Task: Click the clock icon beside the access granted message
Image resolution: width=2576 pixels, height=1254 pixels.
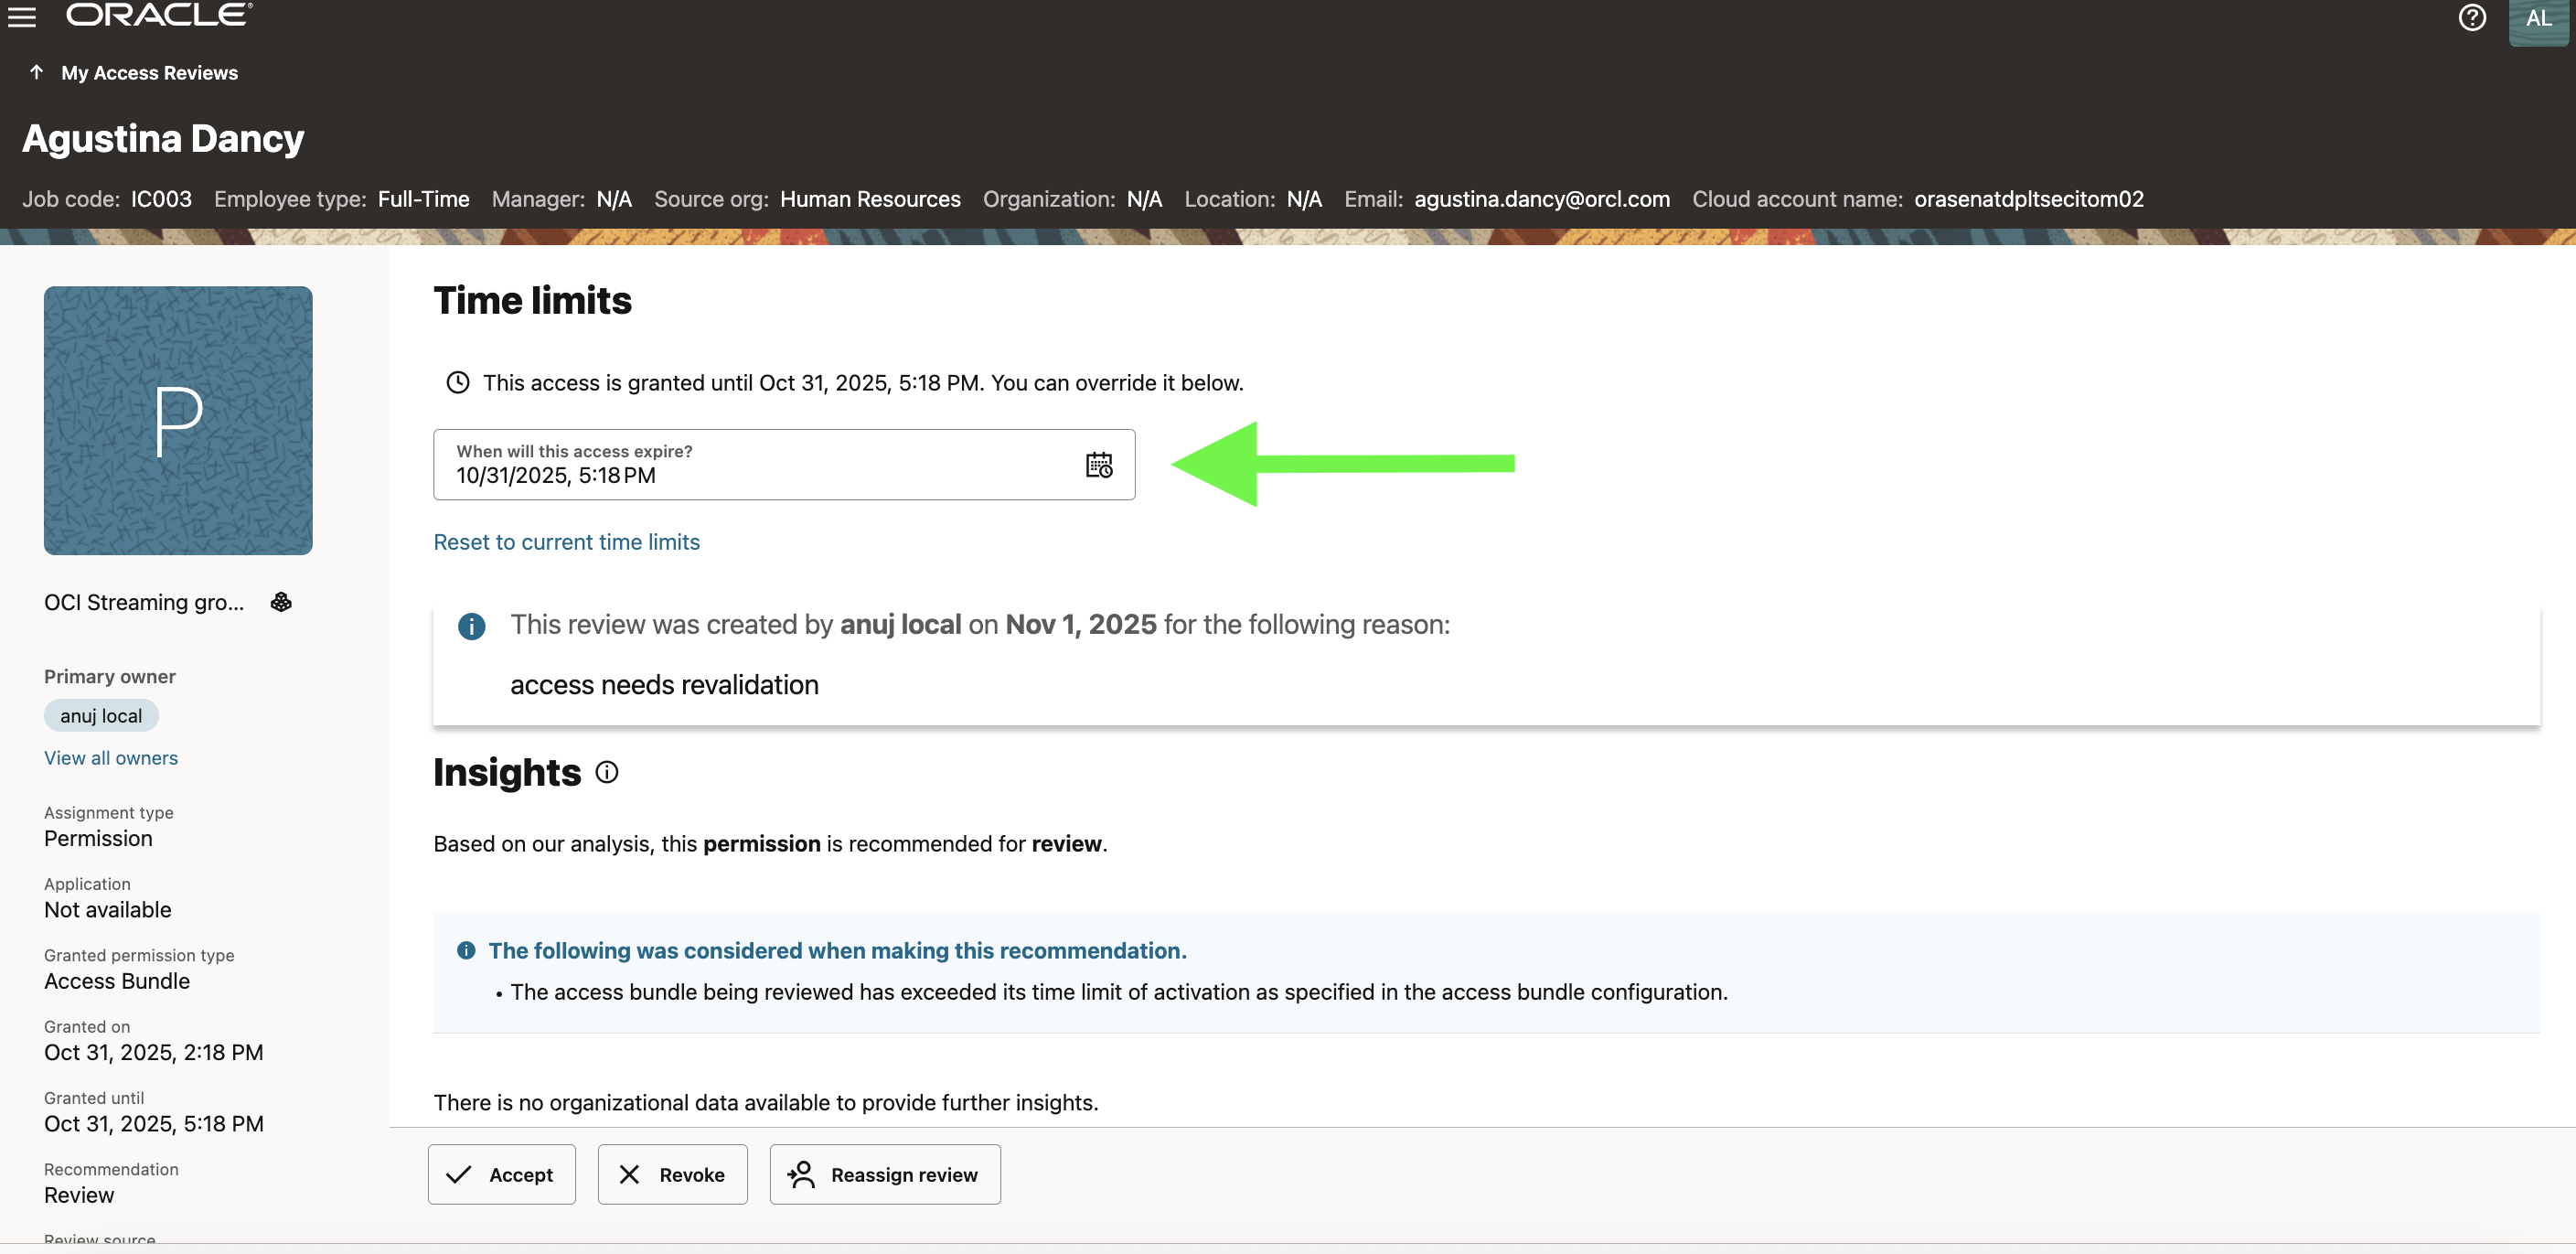Action: 457,383
